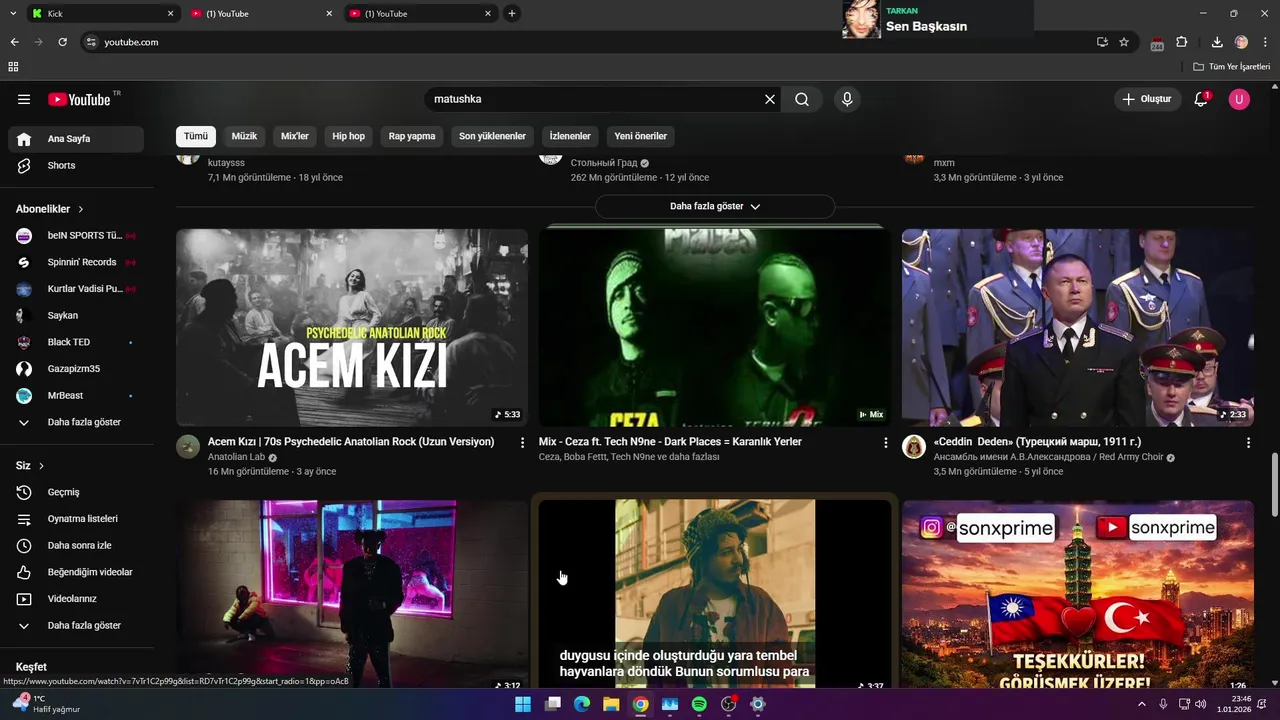This screenshot has height=720, width=1280.
Task: Open the Ceza ft. Tech N9ne mix thumbnail
Action: point(715,328)
